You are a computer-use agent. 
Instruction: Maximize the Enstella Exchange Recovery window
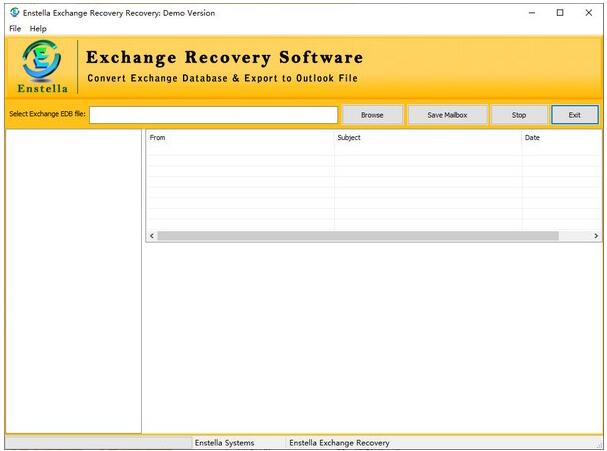point(560,13)
